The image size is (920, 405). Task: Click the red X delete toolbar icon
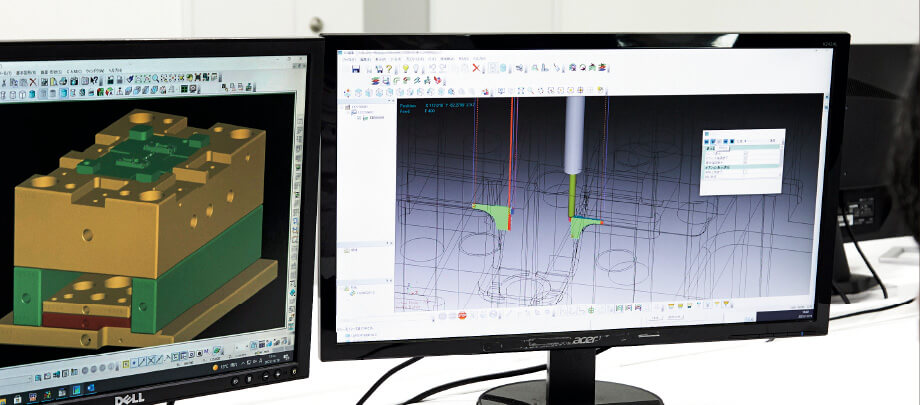[477, 68]
